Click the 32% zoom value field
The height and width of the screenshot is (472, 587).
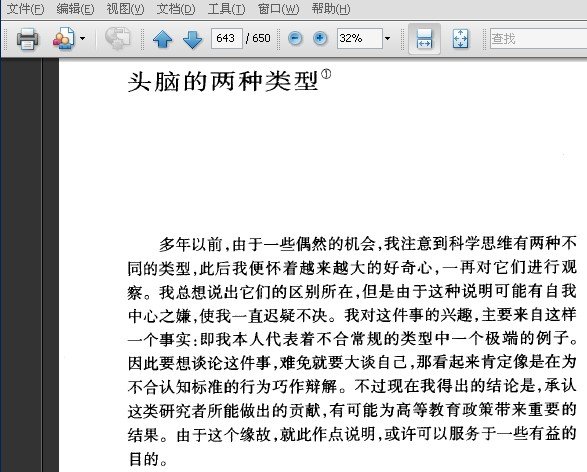click(x=360, y=38)
